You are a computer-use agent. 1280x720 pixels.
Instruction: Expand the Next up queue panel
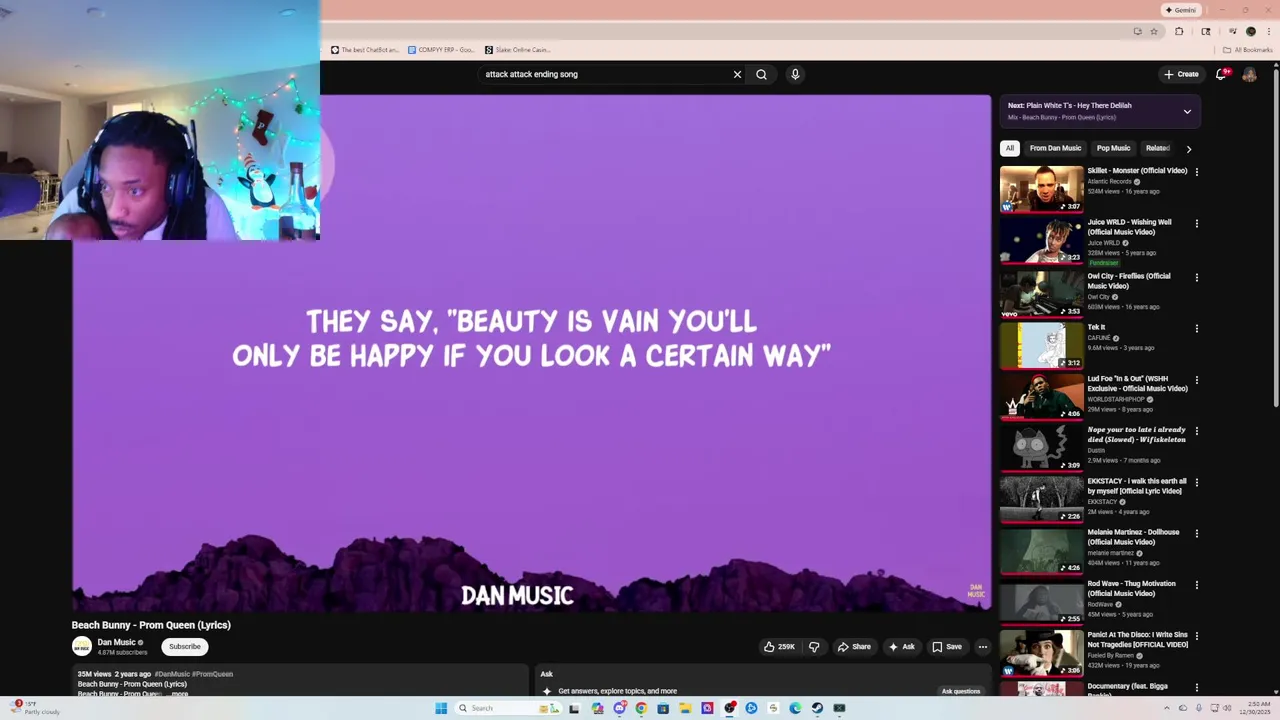1187,111
